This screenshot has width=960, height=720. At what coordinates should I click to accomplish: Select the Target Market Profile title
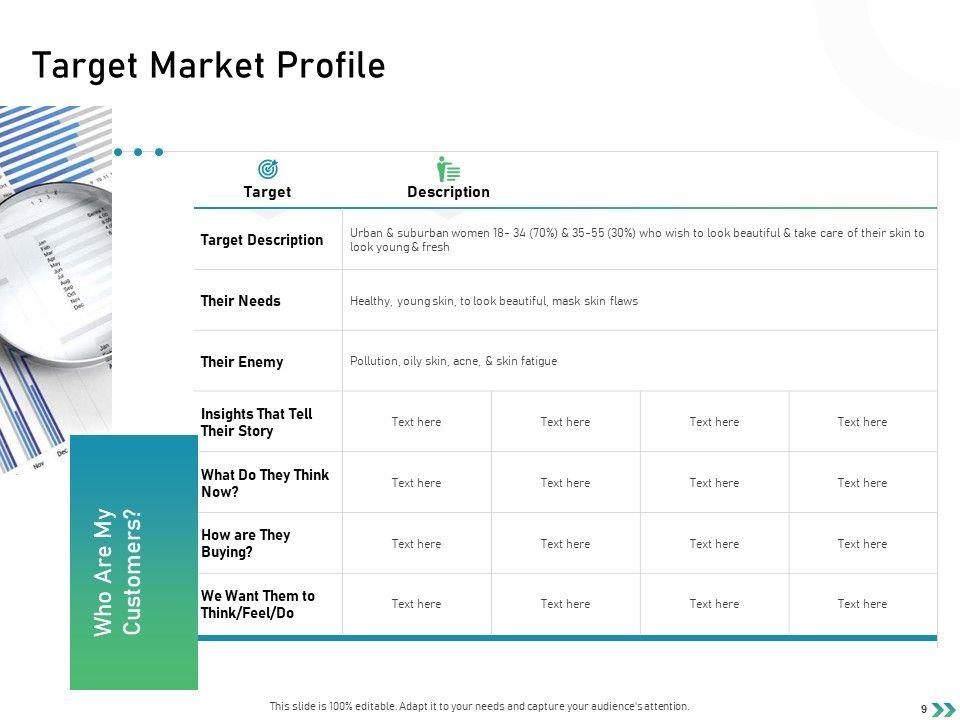(209, 65)
